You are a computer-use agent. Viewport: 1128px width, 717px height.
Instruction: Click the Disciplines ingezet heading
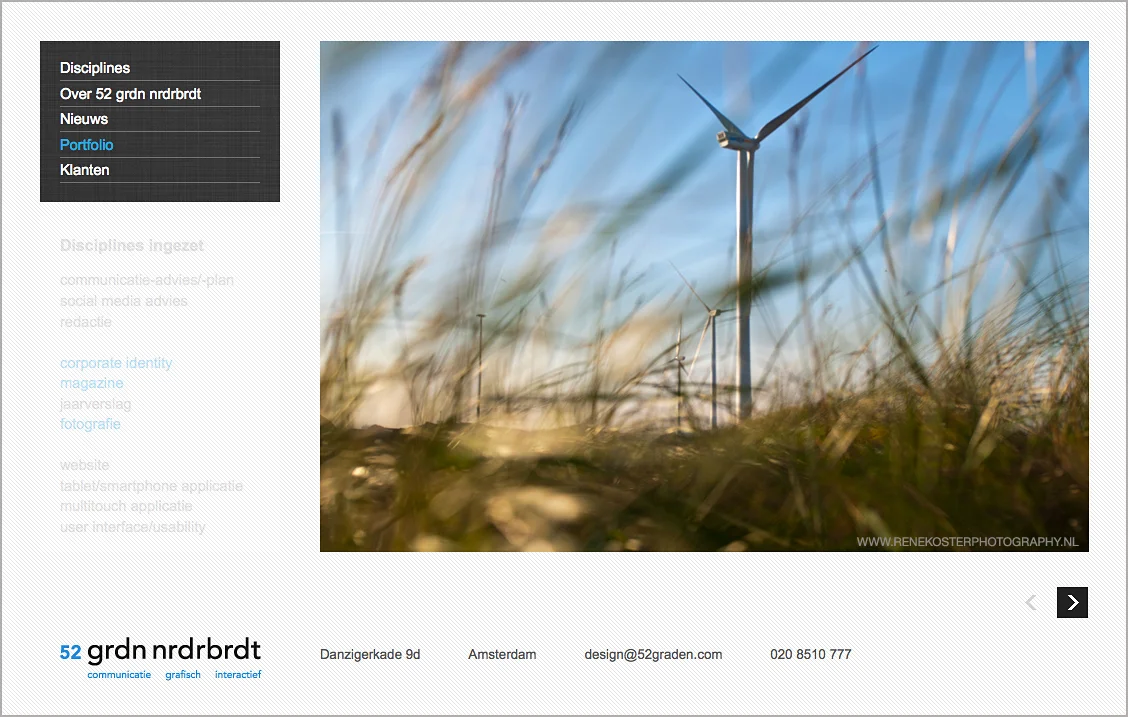click(132, 246)
